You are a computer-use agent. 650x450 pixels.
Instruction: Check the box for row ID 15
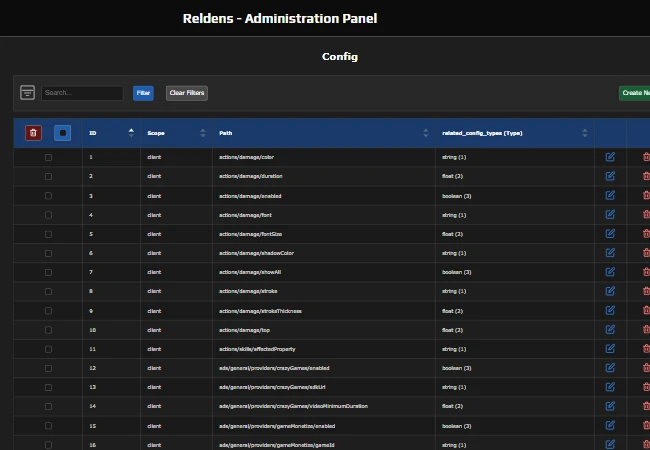49,426
